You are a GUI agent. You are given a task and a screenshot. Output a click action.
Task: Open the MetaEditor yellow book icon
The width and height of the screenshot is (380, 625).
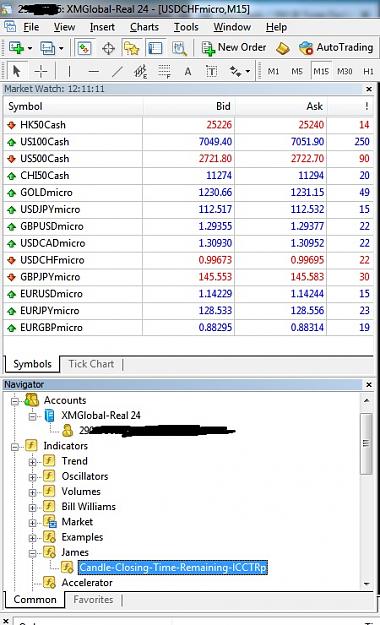(283, 48)
